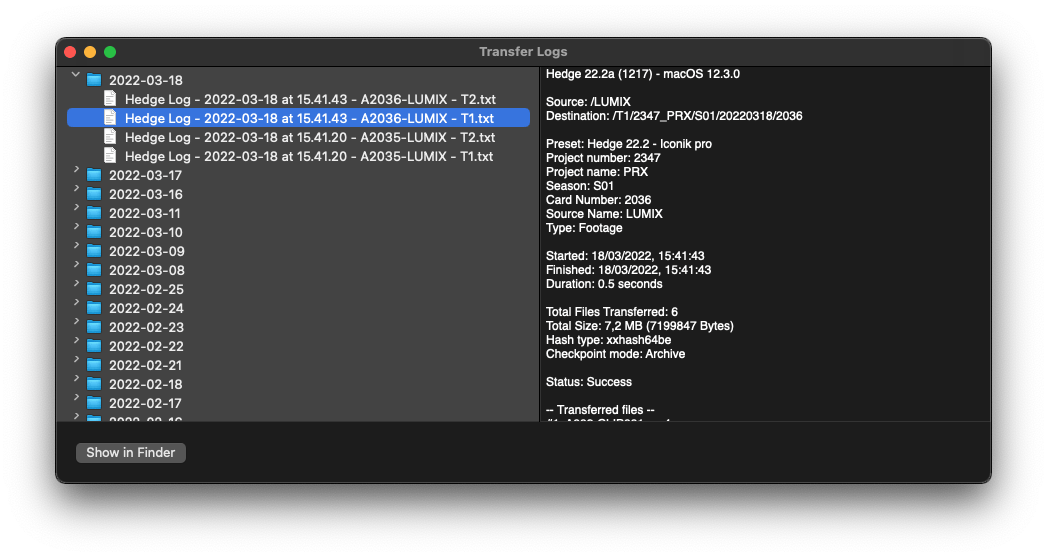Viewport: 1047px width, 557px height.
Task: Select the 2022-03-08 folder row
Action: [146, 270]
